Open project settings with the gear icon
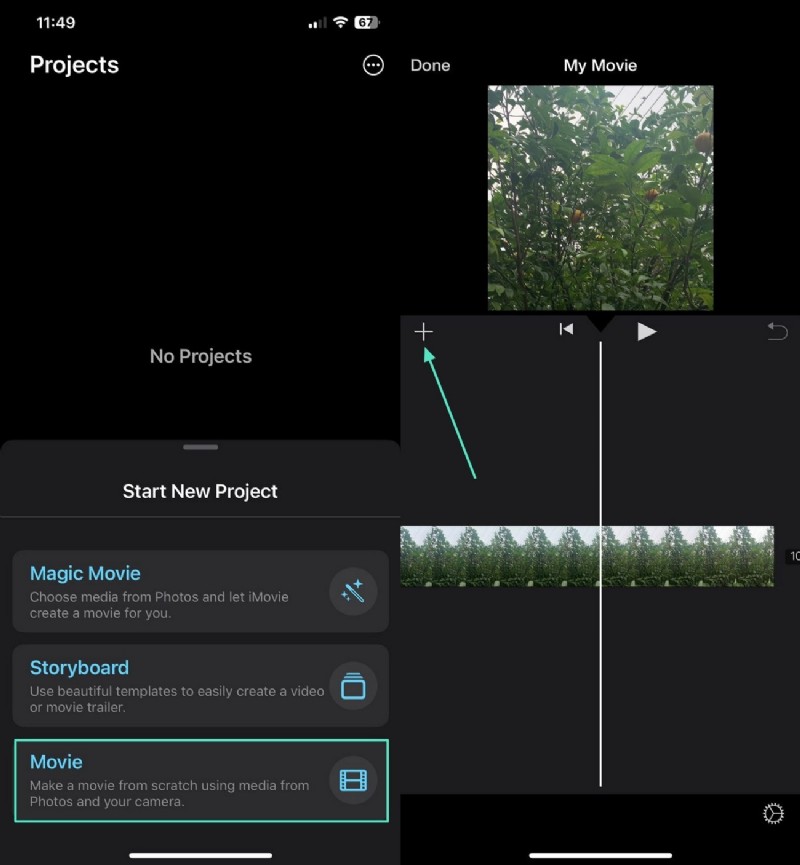The image size is (800, 865). pos(773,814)
